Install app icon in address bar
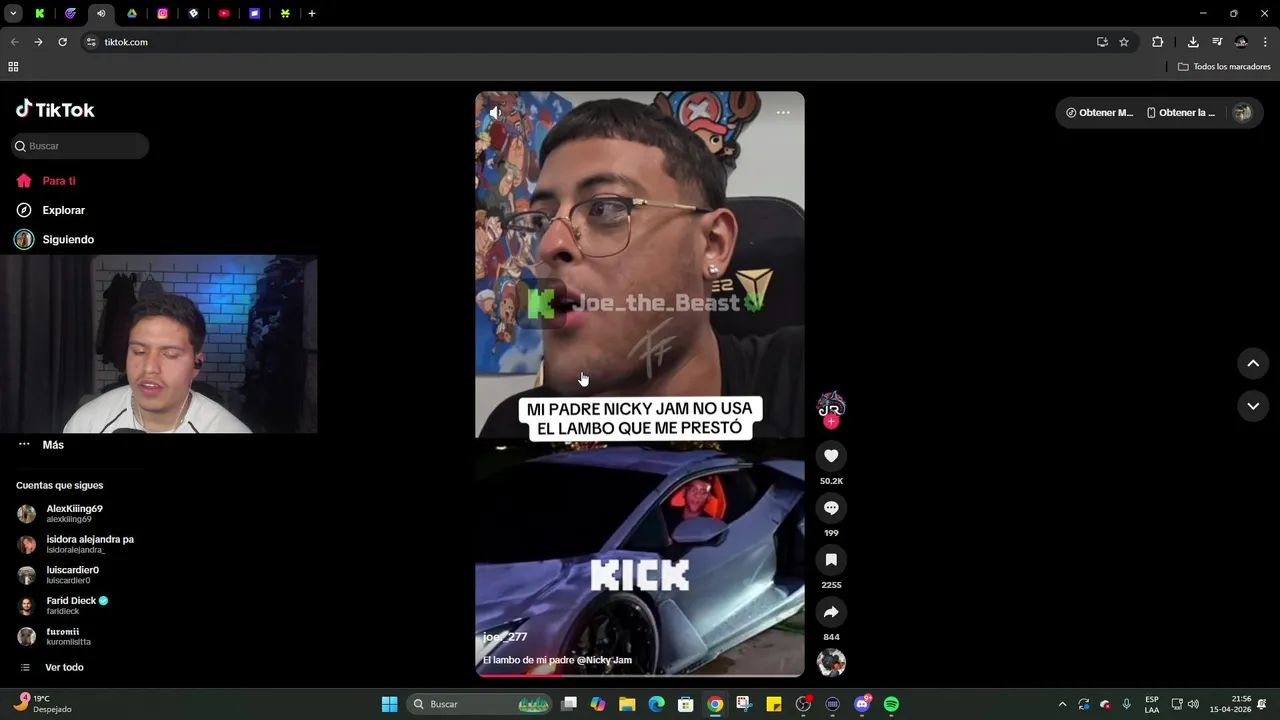 click(1102, 42)
